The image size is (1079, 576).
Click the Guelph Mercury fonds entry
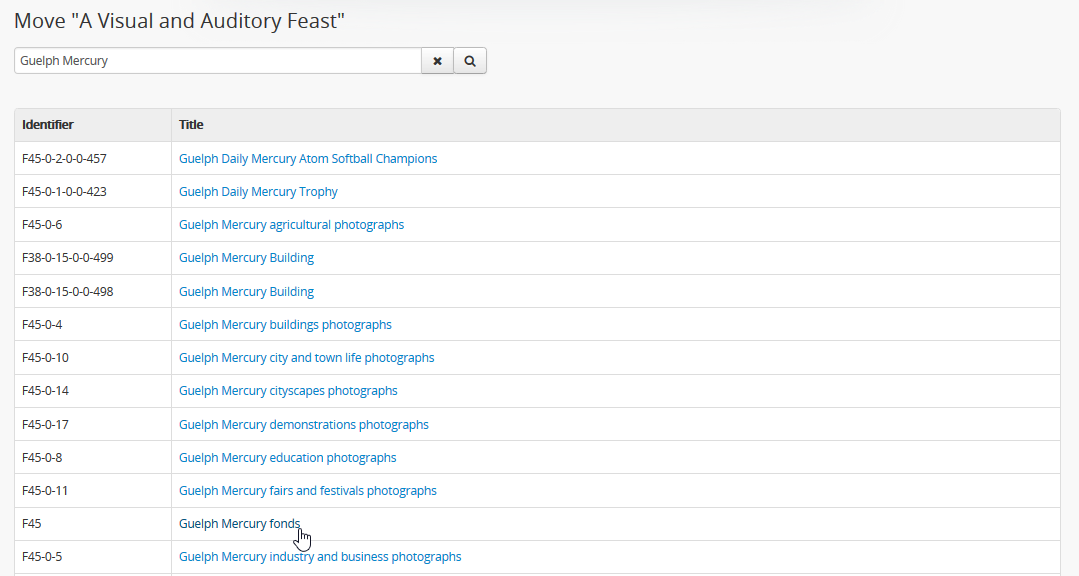[239, 524]
